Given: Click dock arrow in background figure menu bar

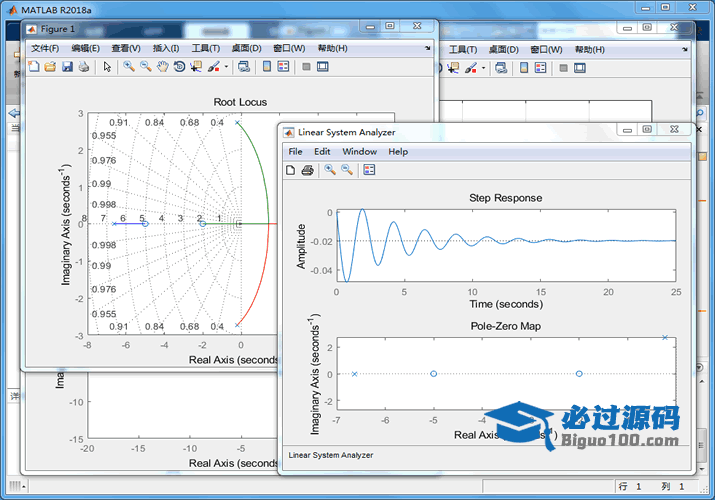Looking at the screenshot, I should click(685, 50).
